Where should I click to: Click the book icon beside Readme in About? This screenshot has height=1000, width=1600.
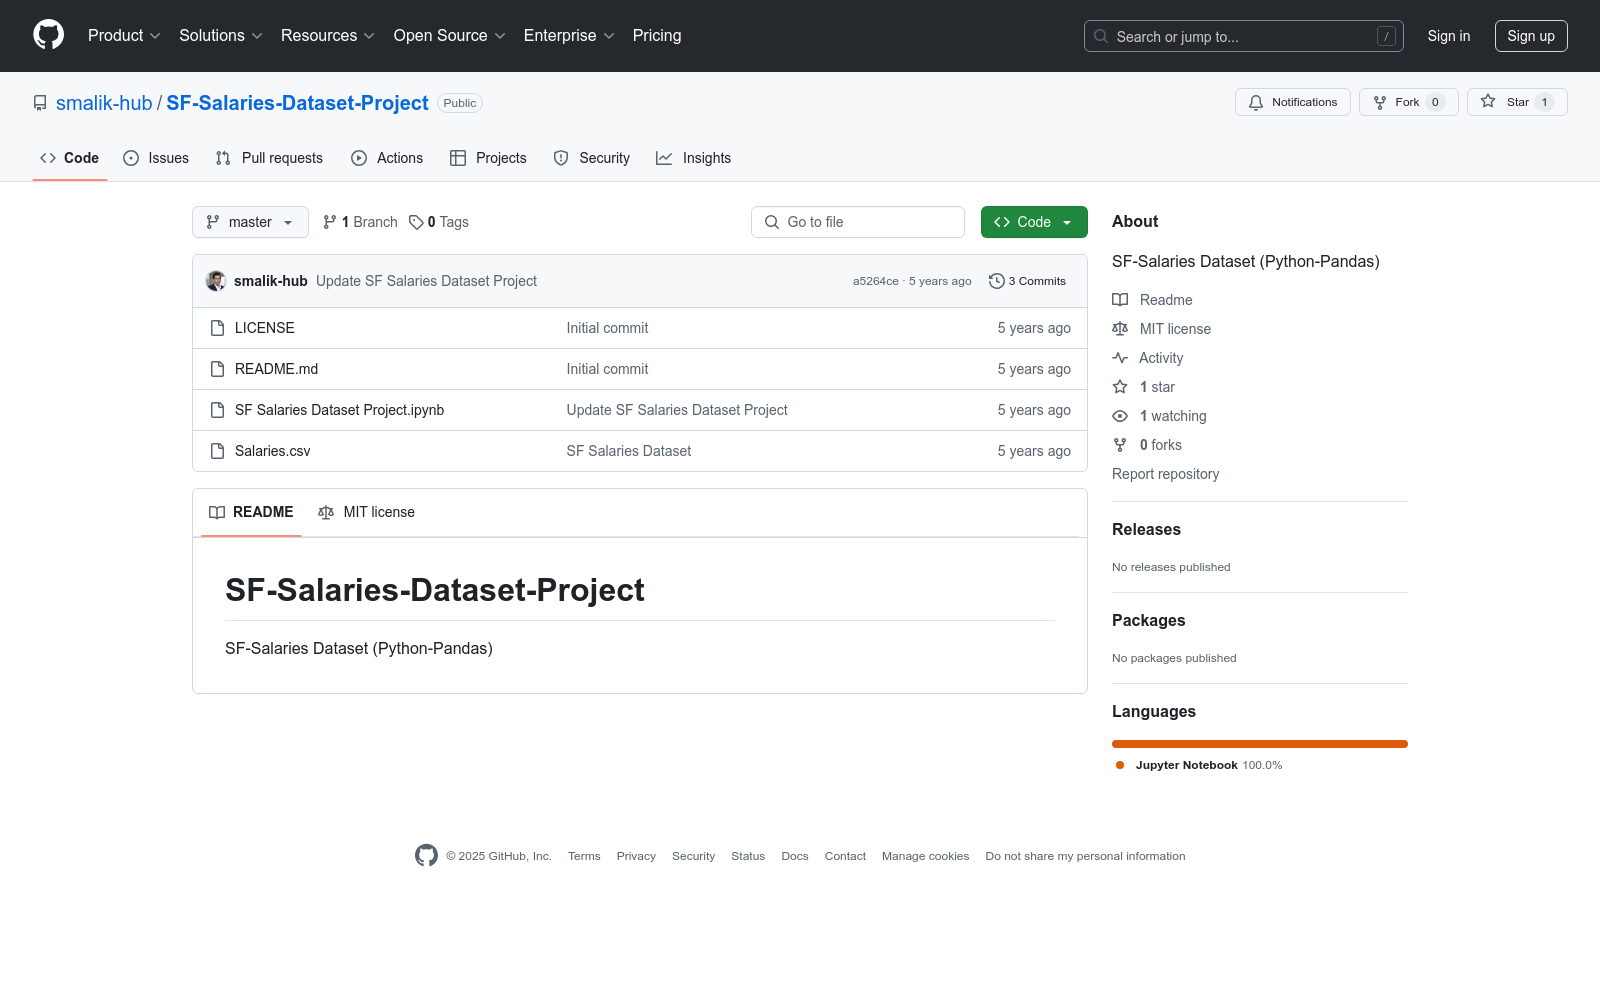(1120, 300)
